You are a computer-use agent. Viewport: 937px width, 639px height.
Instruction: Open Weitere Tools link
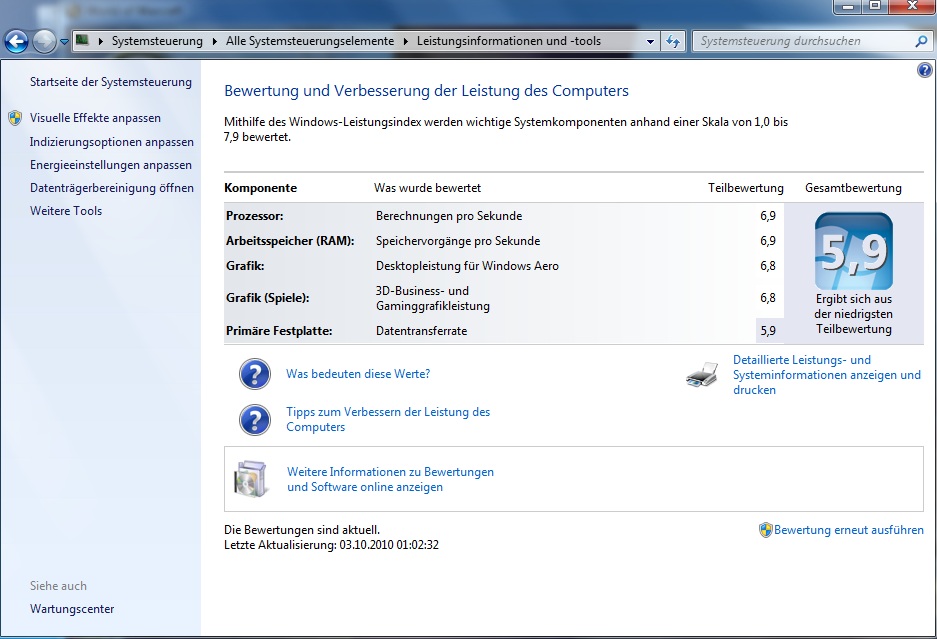[x=66, y=210]
